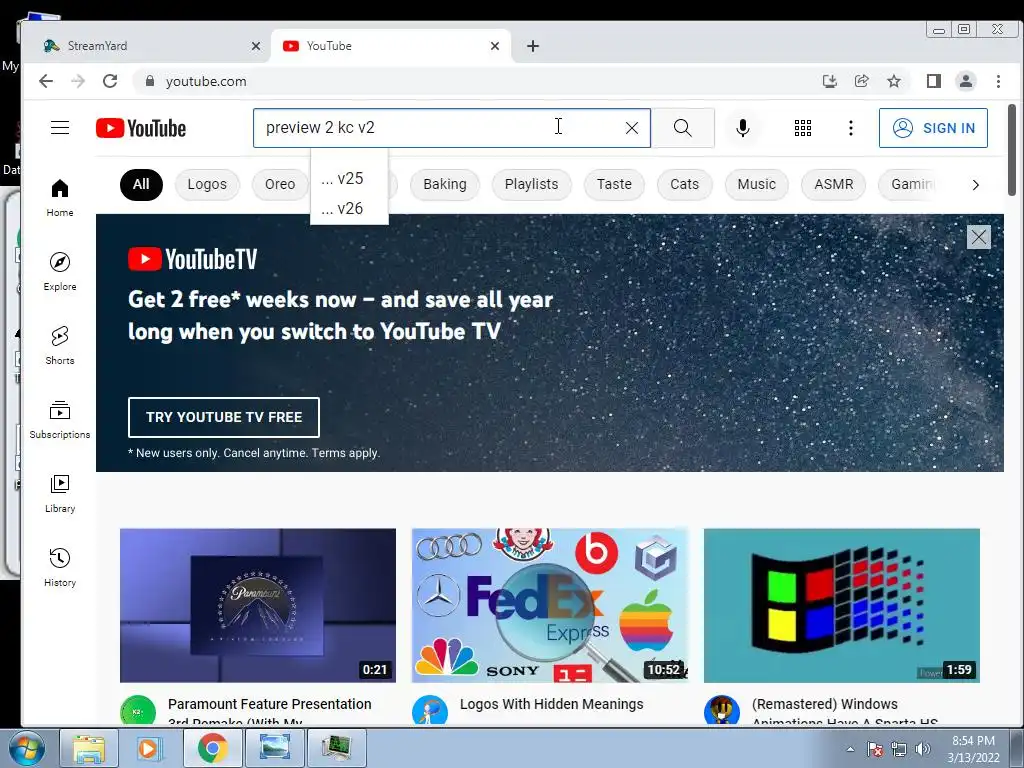Open Paramount Feature Presentation video title
This screenshot has width=1024, height=768.
[x=270, y=711]
